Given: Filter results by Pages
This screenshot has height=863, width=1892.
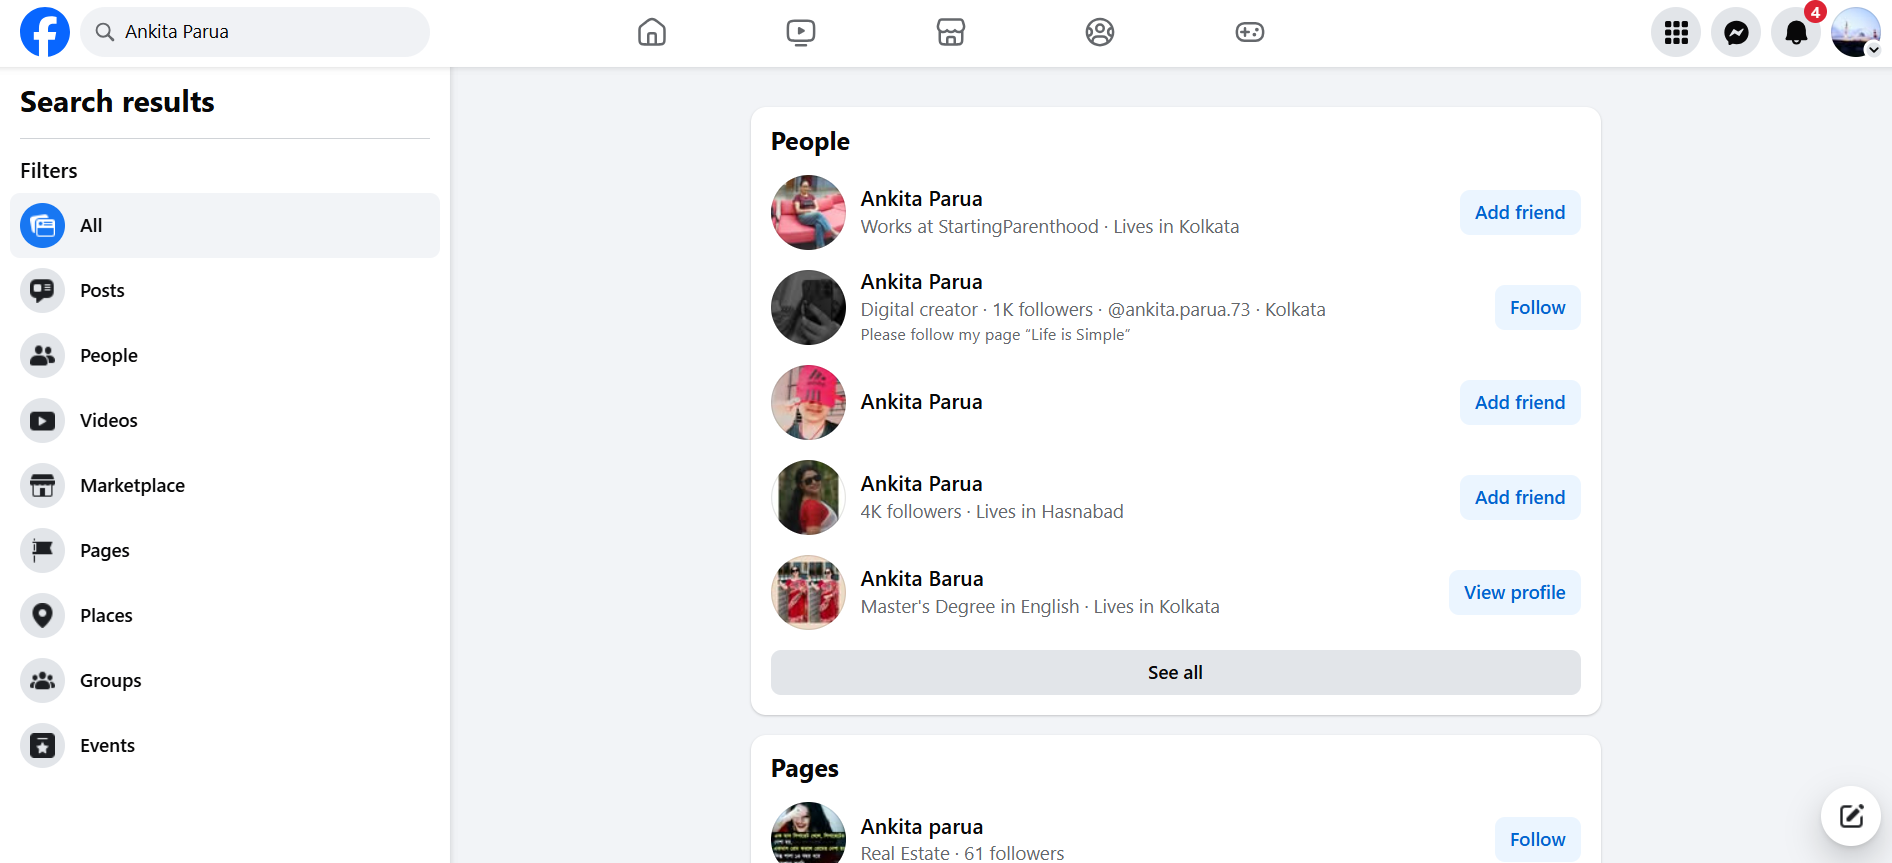Looking at the screenshot, I should tap(225, 551).
